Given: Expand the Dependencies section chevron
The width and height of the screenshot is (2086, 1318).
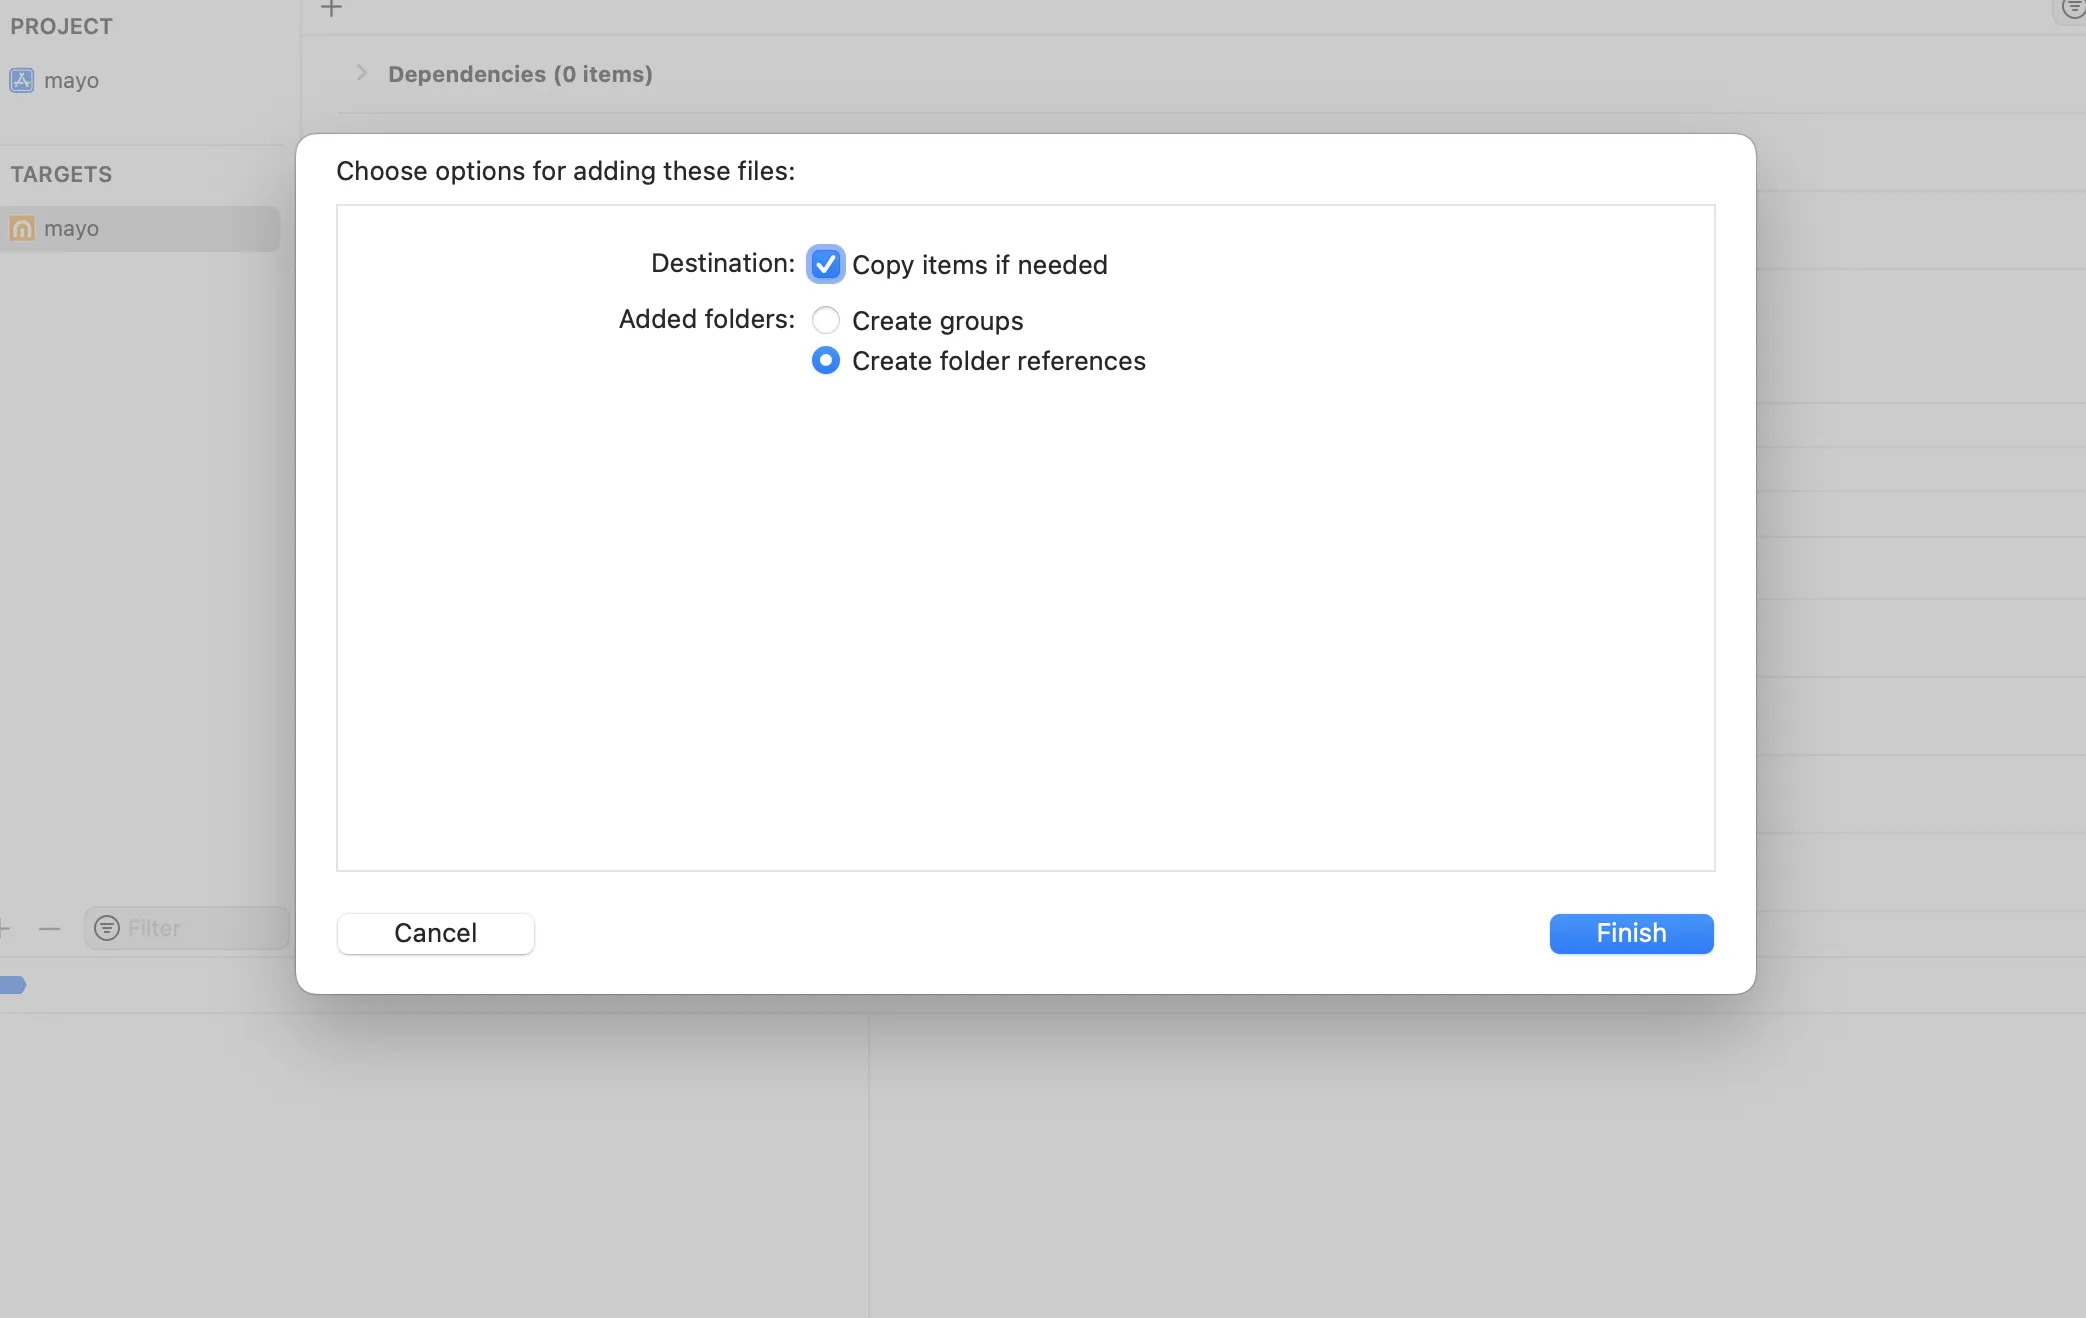Looking at the screenshot, I should tap(362, 73).
